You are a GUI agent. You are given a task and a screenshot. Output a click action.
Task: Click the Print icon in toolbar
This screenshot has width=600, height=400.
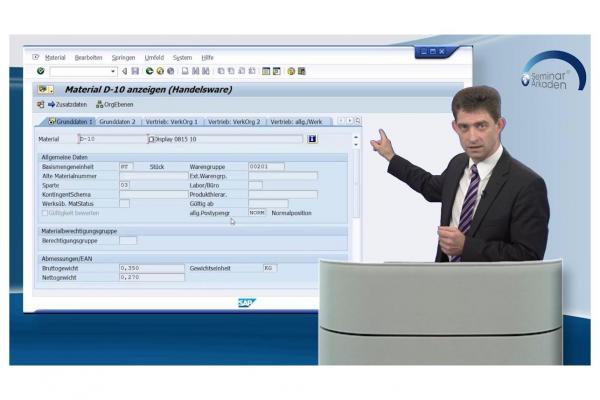point(185,71)
